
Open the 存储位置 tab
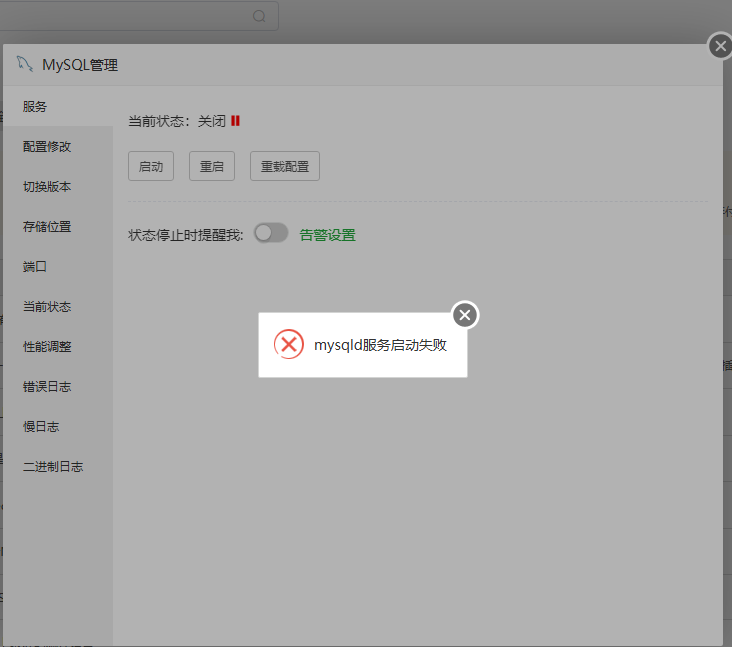pos(58,226)
